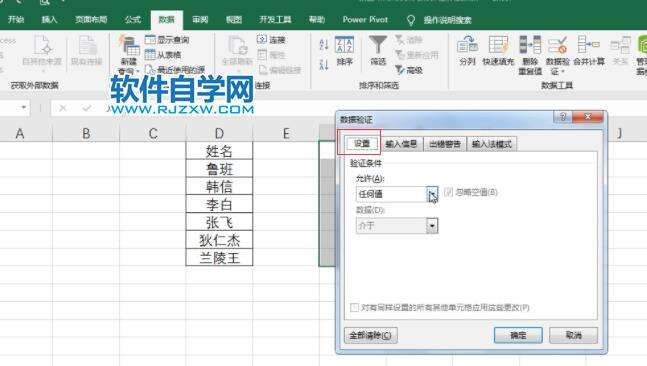Open the 视图 ribbon tab
This screenshot has width=647, height=366.
(x=234, y=19)
